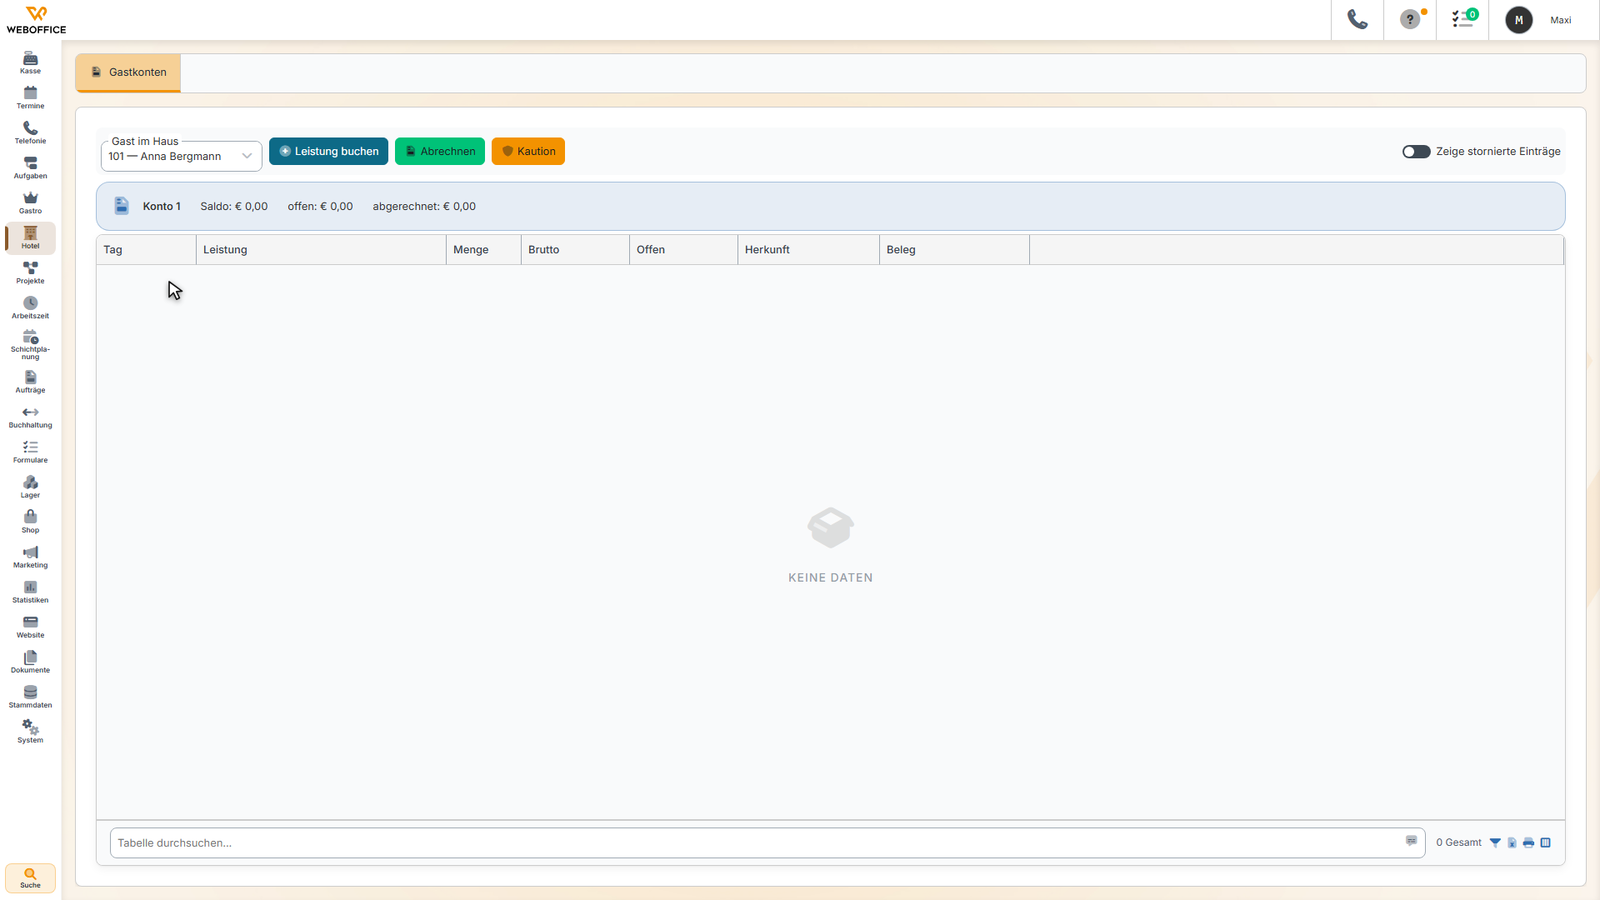Open the Stammdaten module
Image resolution: width=1600 pixels, height=900 pixels.
[x=30, y=697]
